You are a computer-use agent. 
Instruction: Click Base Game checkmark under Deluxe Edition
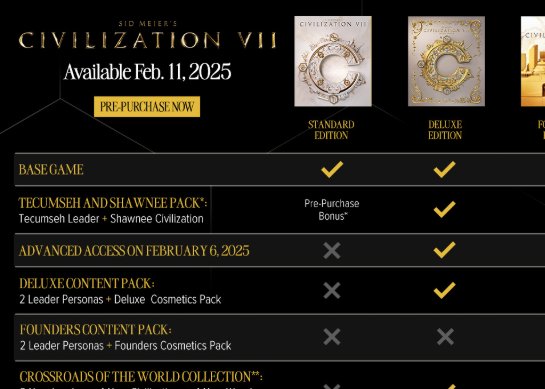click(x=445, y=169)
